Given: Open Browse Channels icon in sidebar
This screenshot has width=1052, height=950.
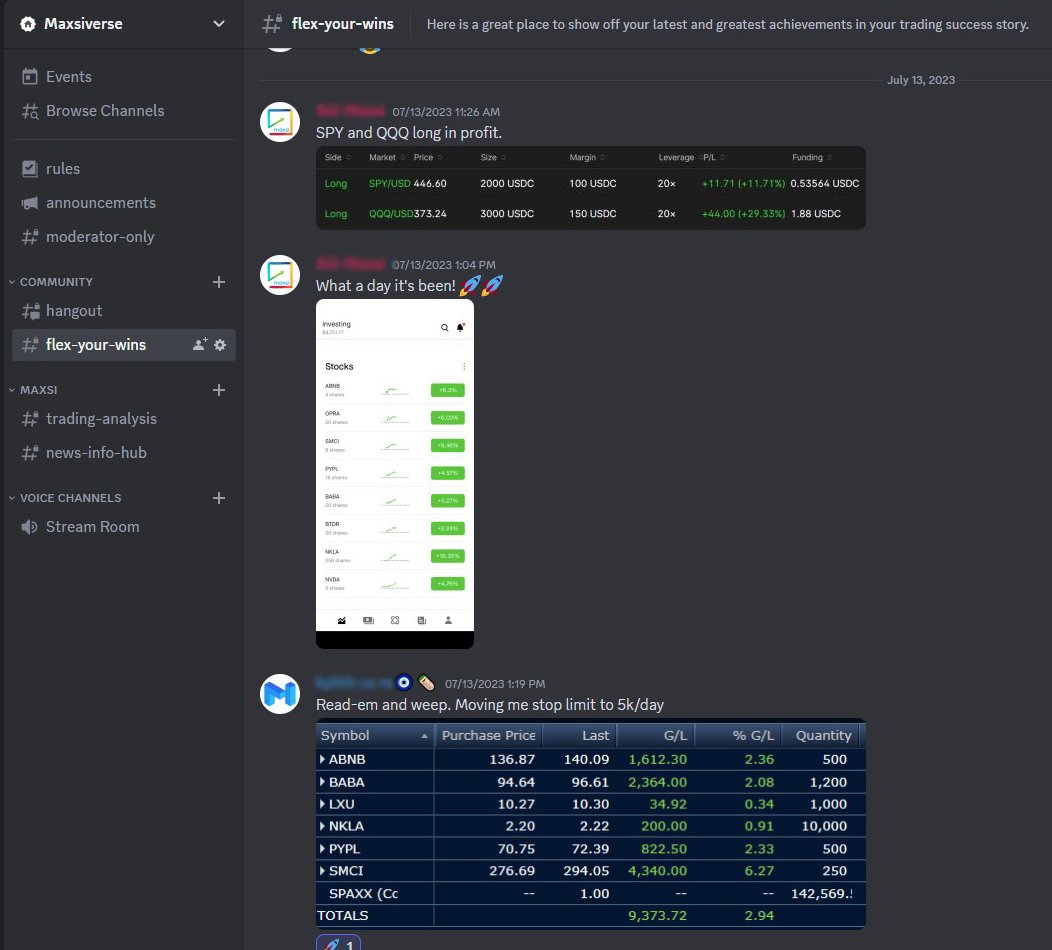Looking at the screenshot, I should tap(30, 111).
